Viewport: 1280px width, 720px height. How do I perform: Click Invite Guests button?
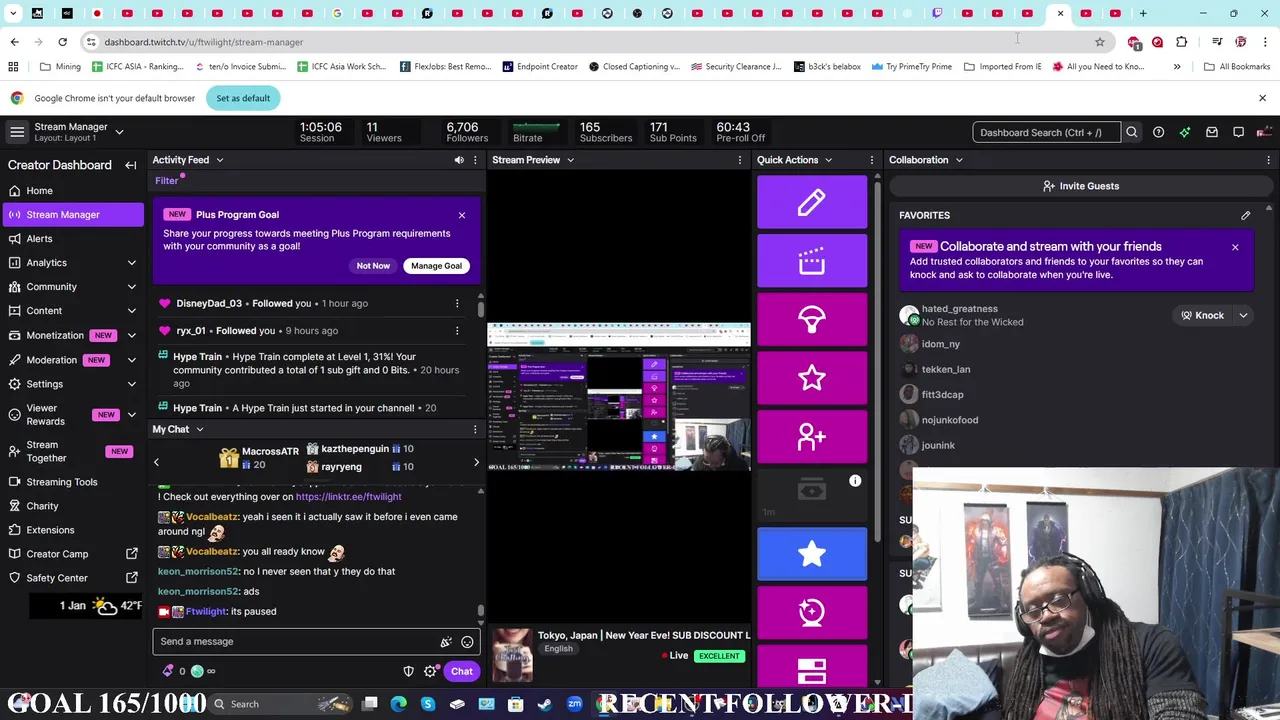click(x=1080, y=186)
